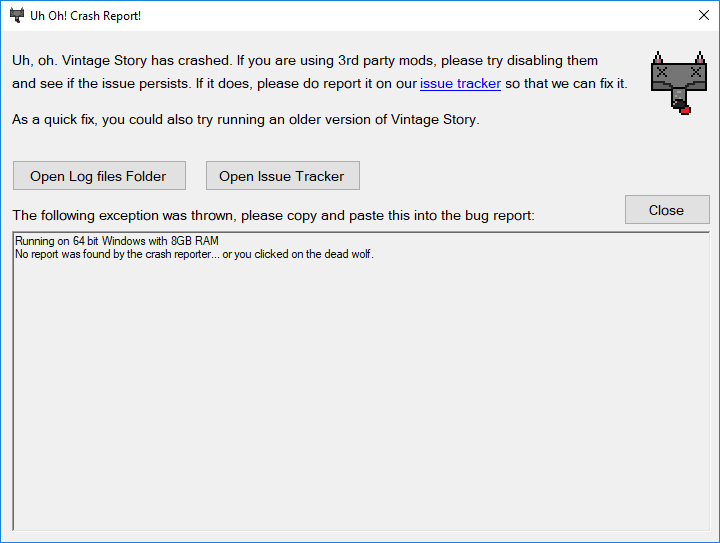Image resolution: width=720 pixels, height=543 pixels.
Task: Click 'Uh Oh! Crash Report!' window title
Action: point(85,16)
